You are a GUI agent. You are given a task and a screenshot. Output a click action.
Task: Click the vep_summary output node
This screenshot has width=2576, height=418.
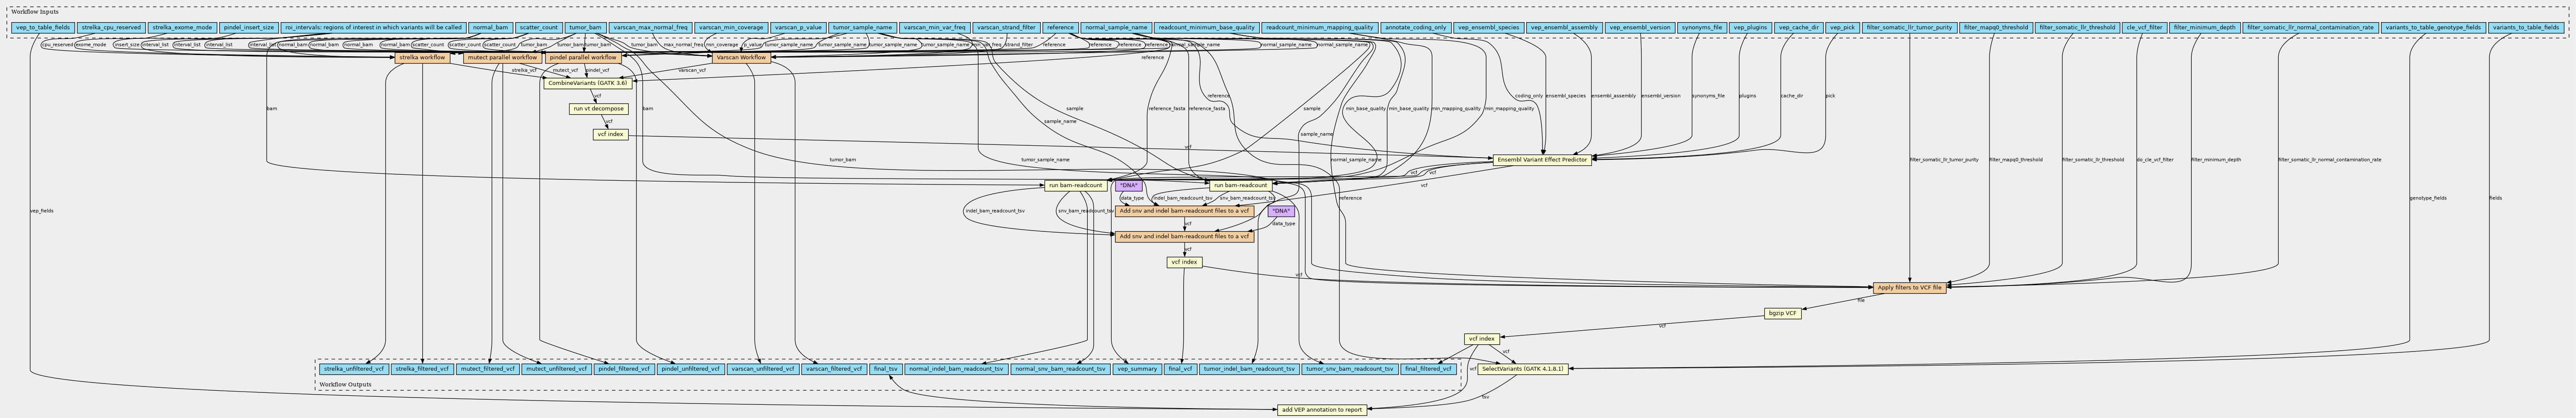1137,369
